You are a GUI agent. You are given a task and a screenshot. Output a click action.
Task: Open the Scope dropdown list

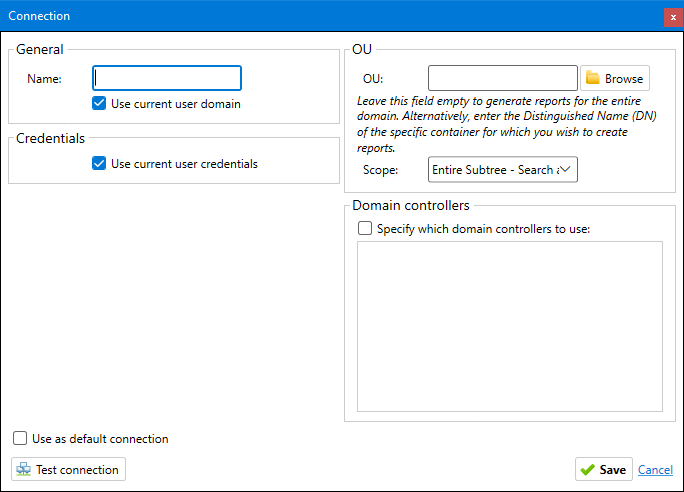503,169
